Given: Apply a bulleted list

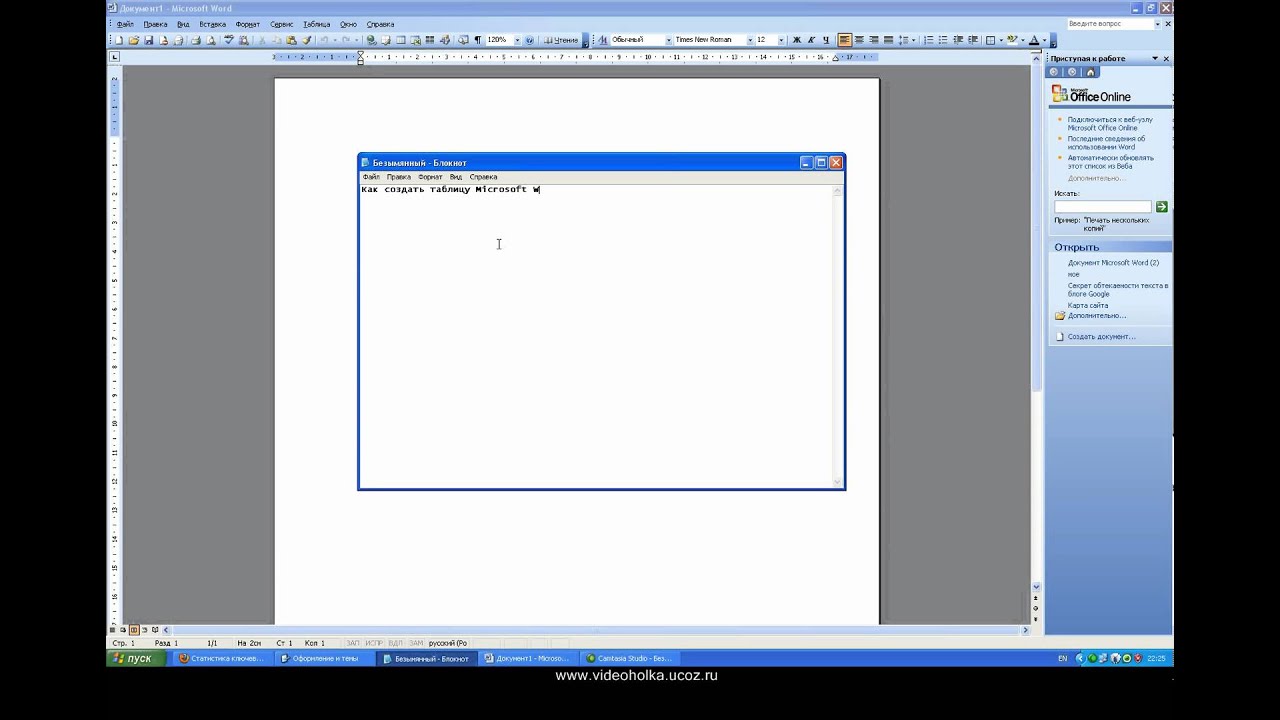Looking at the screenshot, I should tap(942, 40).
